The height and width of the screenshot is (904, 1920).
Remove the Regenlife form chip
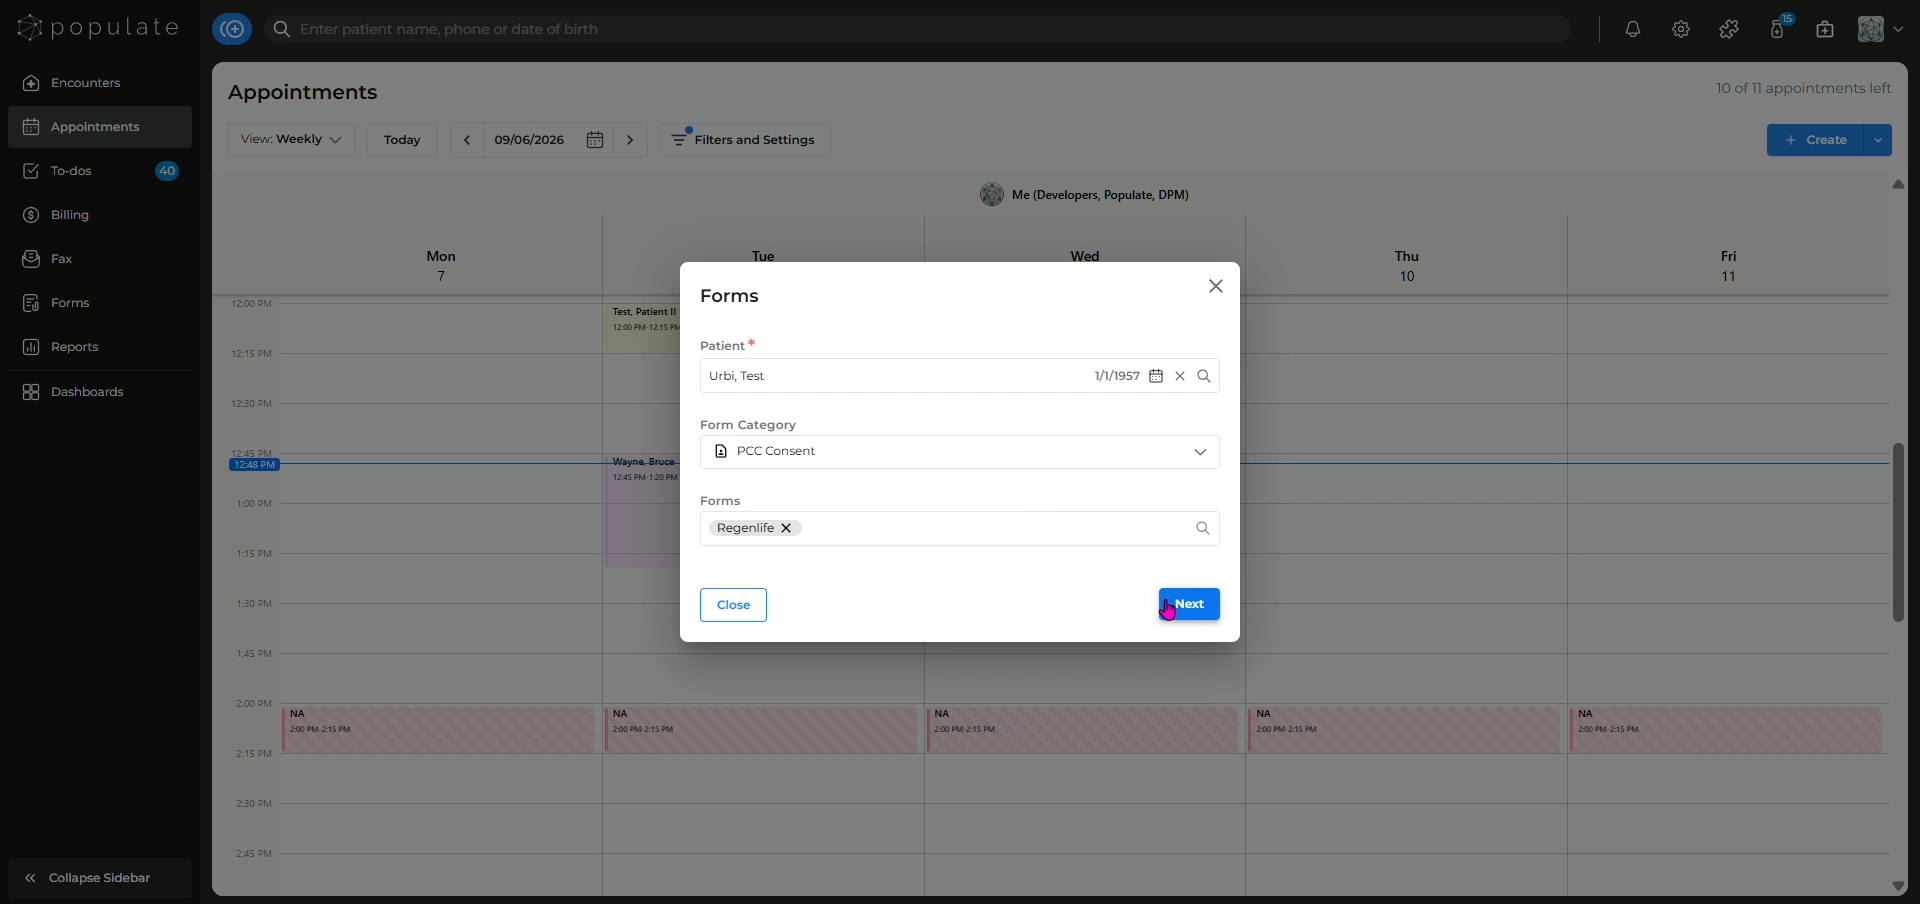[x=786, y=528]
